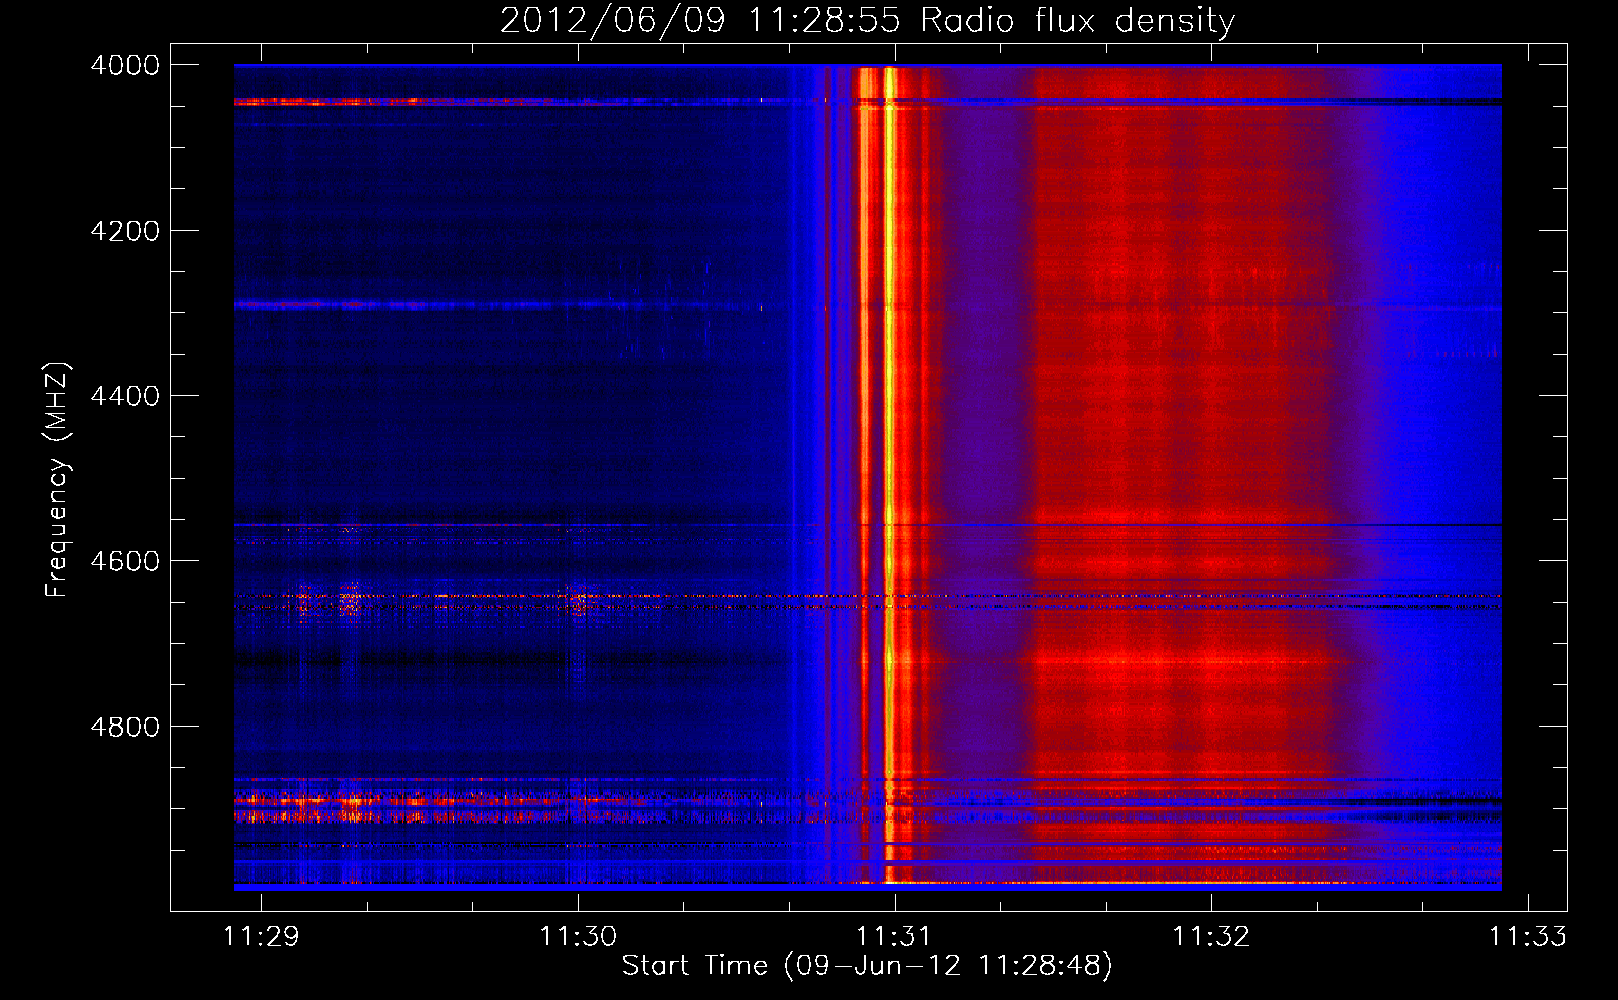Image resolution: width=1618 pixels, height=1000 pixels.
Task: Select the 4400 frequency tick label
Action: 125,396
